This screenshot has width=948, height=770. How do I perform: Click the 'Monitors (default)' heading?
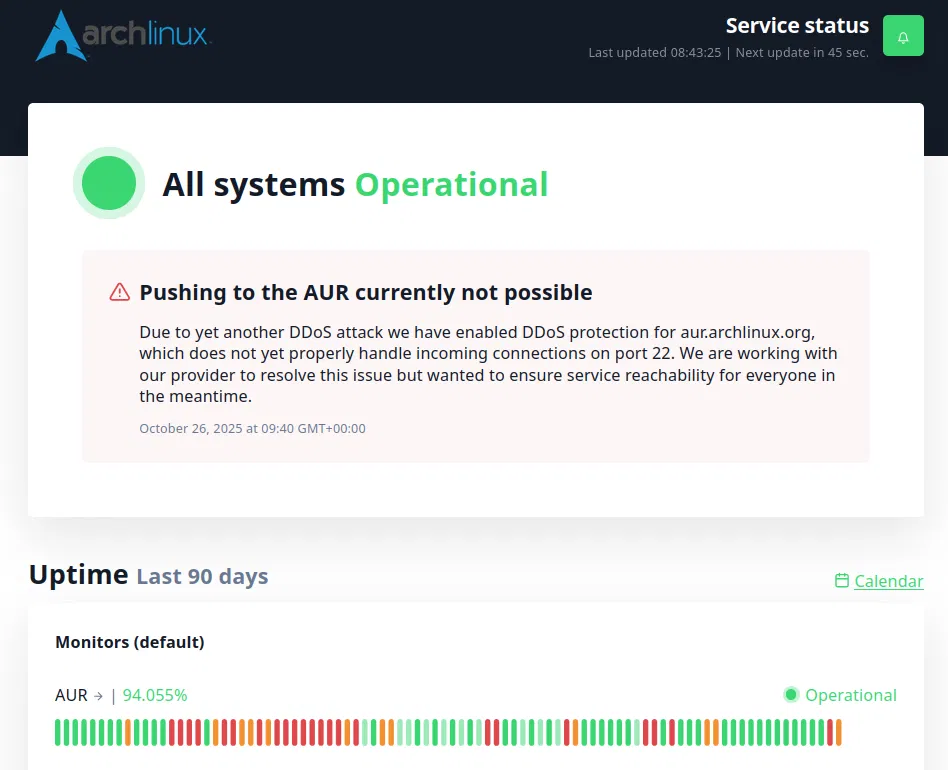130,642
